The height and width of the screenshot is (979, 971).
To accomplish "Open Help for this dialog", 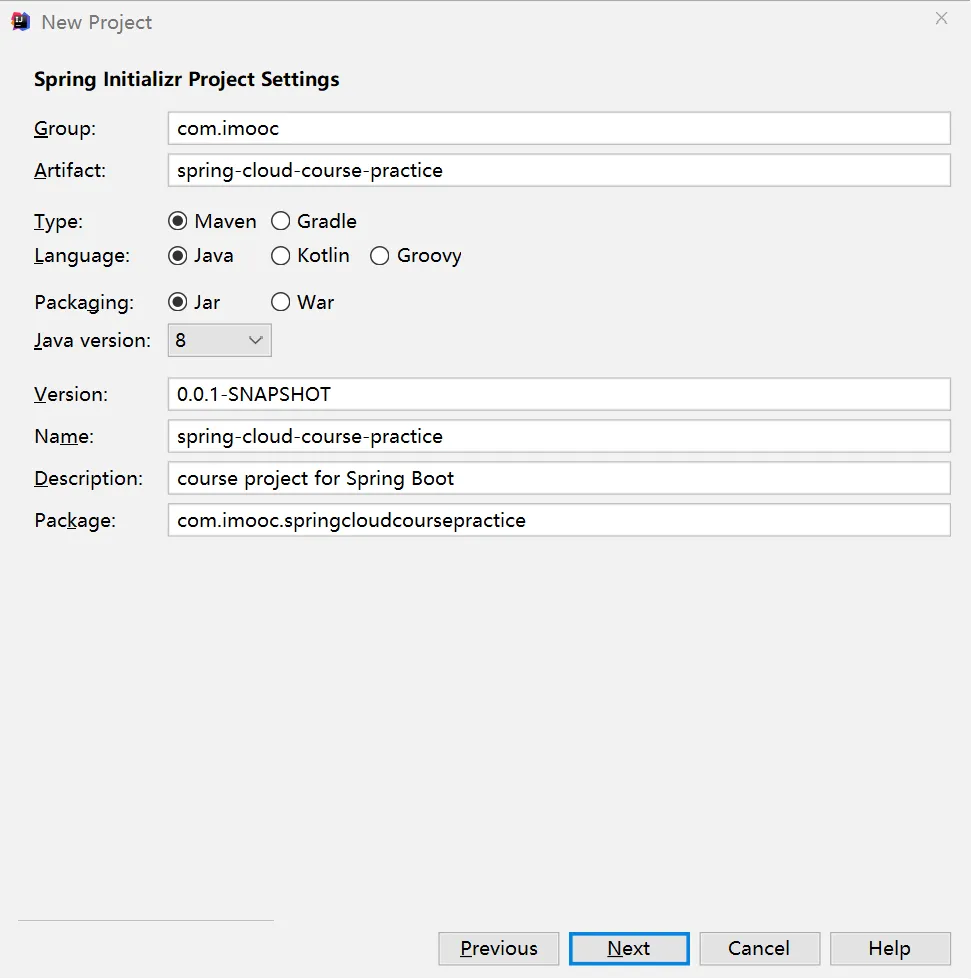I will click(x=890, y=949).
